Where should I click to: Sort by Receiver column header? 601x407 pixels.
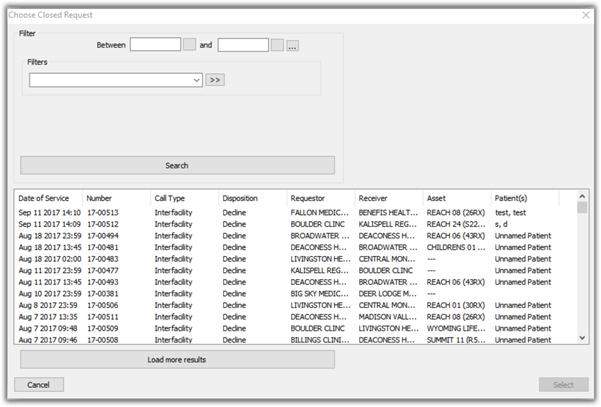click(389, 198)
